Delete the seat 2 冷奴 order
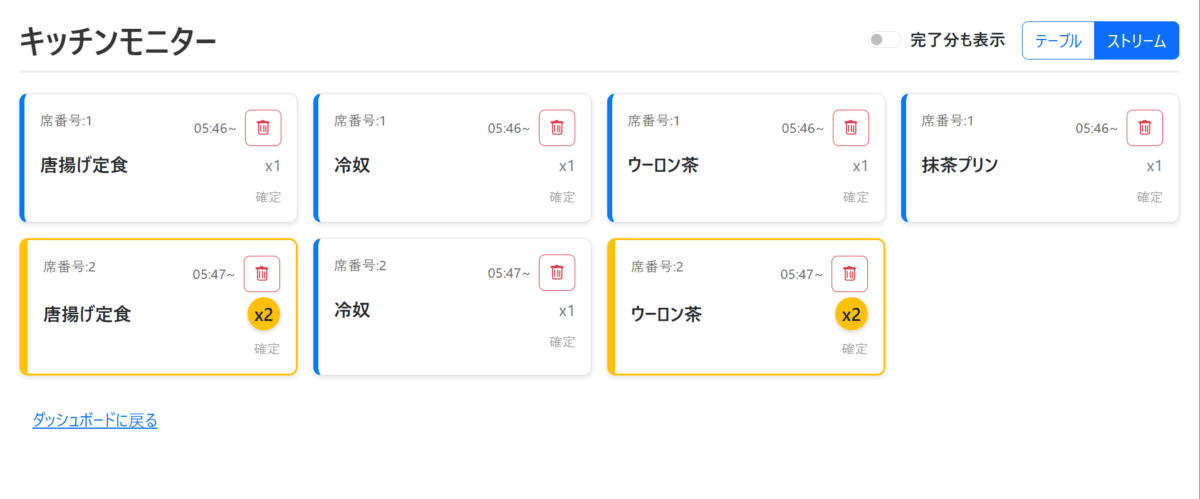Image resolution: width=1200 pixels, height=499 pixels. click(557, 273)
